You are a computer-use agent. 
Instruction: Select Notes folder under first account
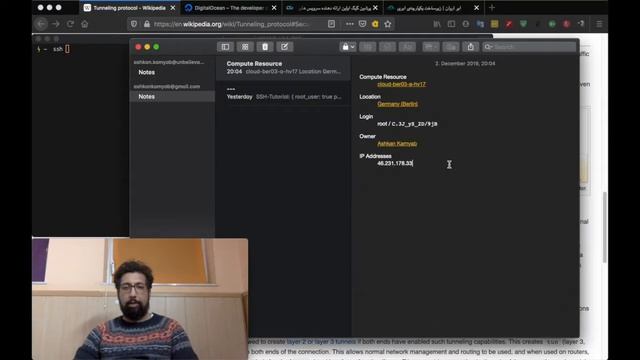click(x=172, y=72)
